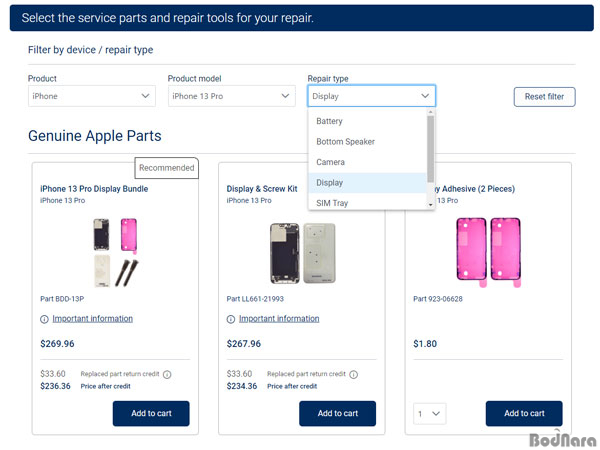600x450 pixels.
Task: Click info icon next to $33.60 credit in Display & Screw Kit card
Action: tap(354, 375)
